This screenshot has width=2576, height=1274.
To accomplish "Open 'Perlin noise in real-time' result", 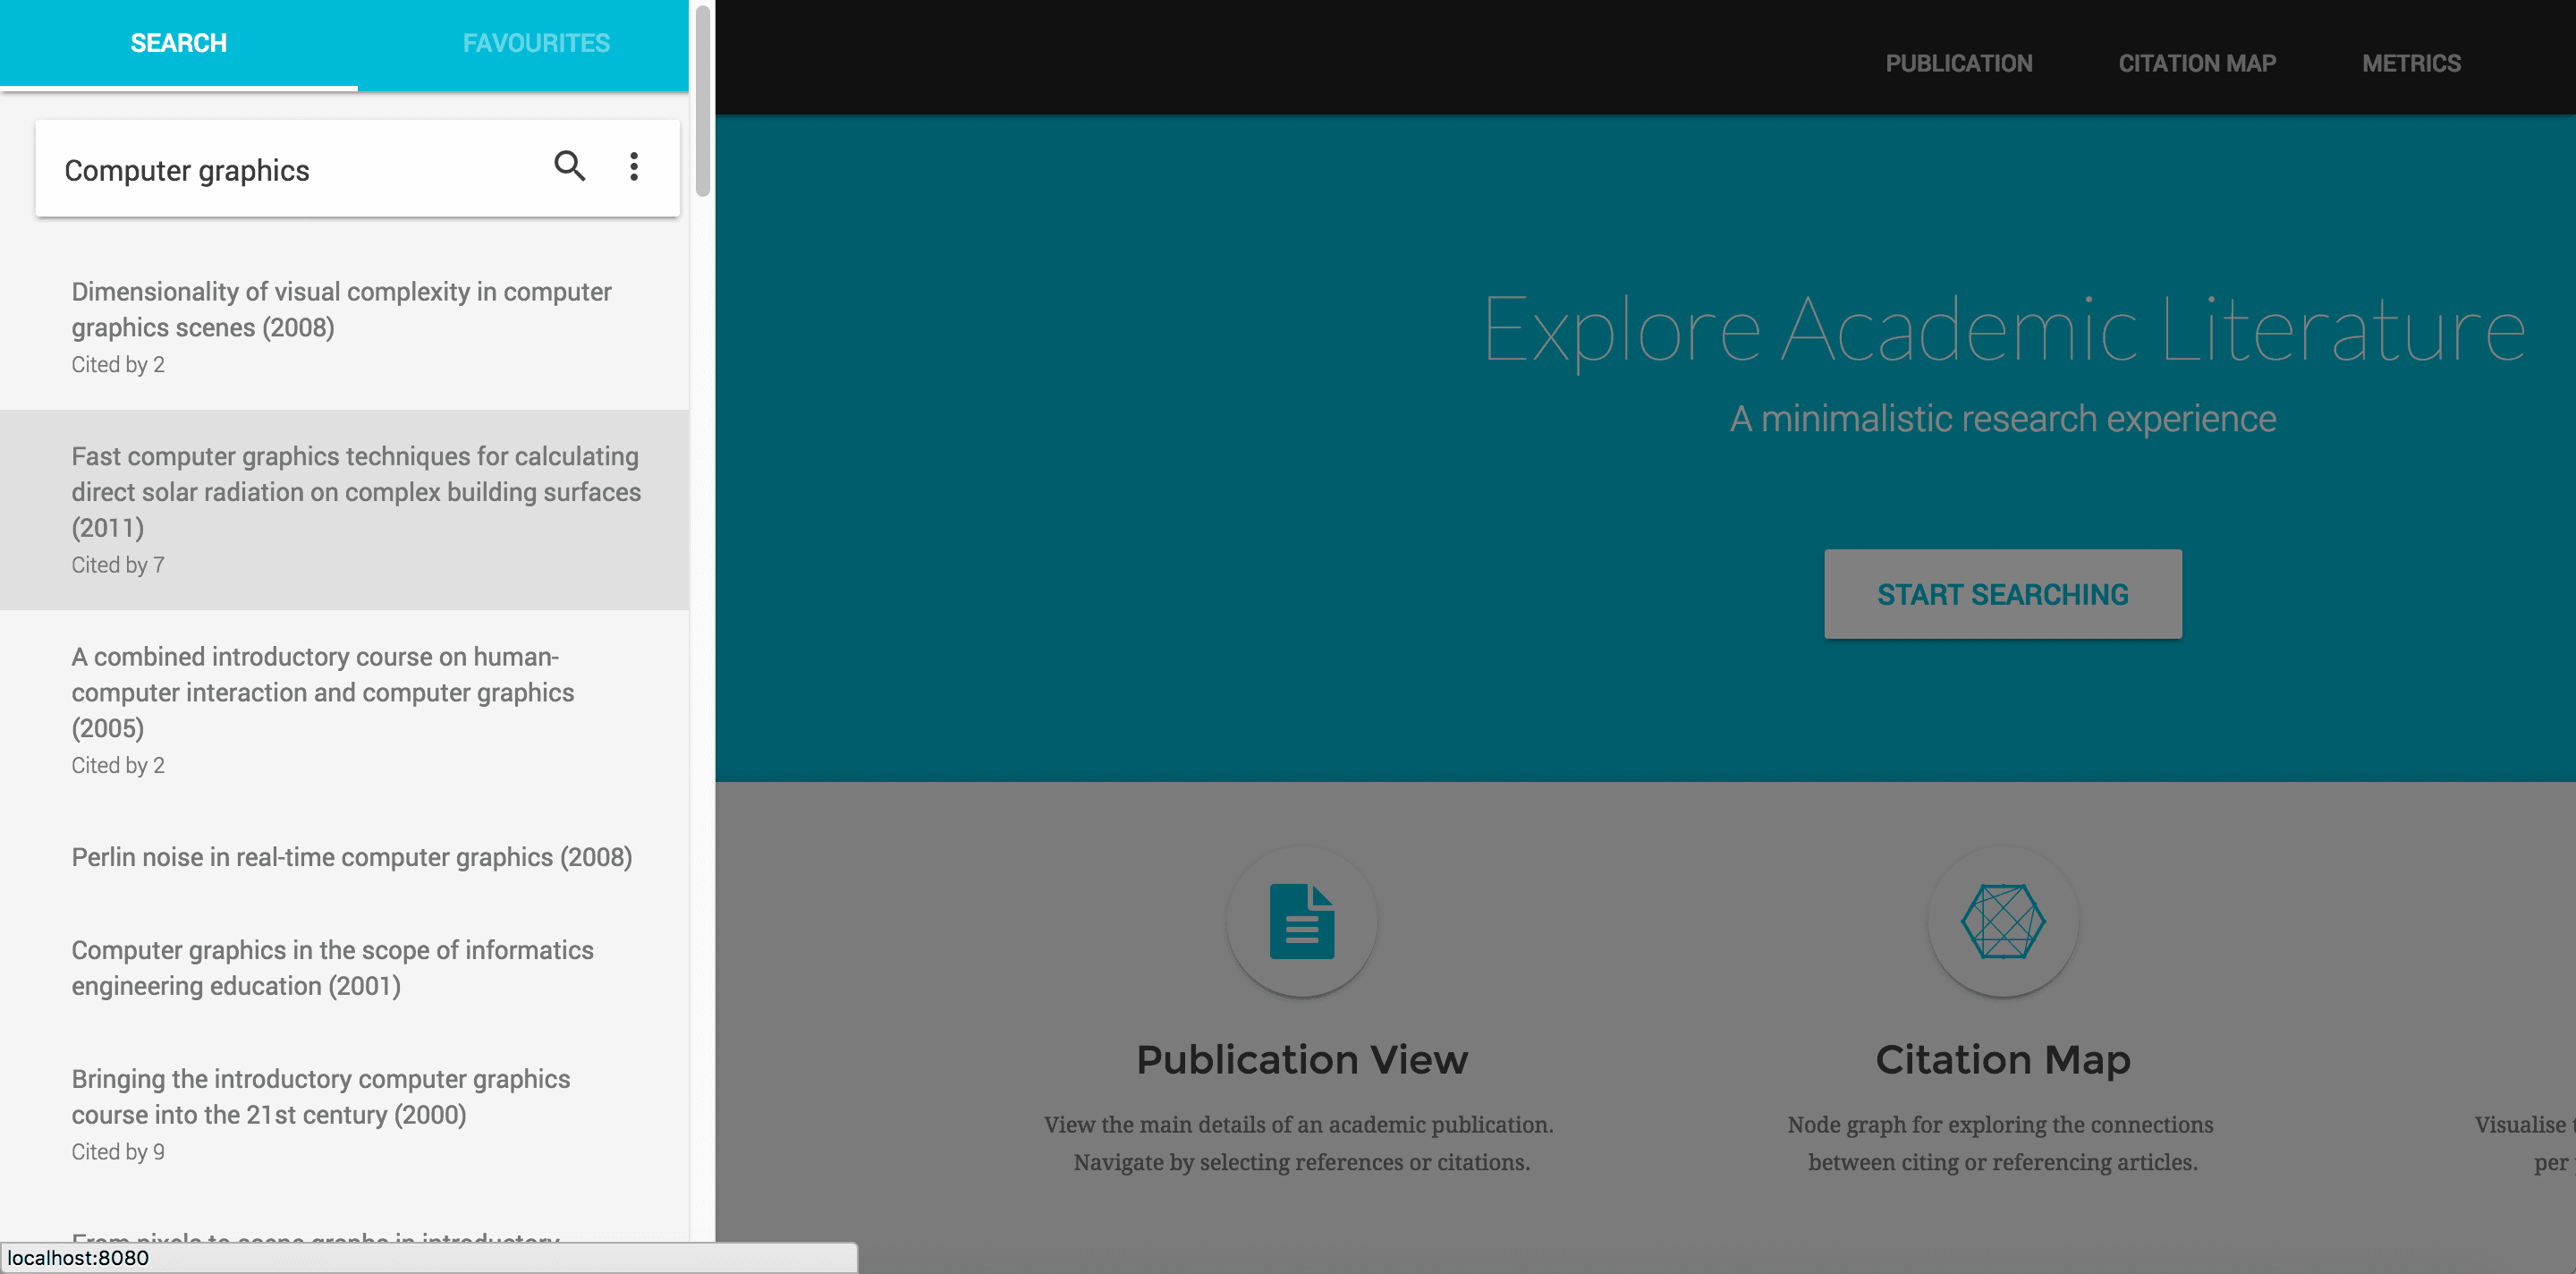I will click(344, 857).
